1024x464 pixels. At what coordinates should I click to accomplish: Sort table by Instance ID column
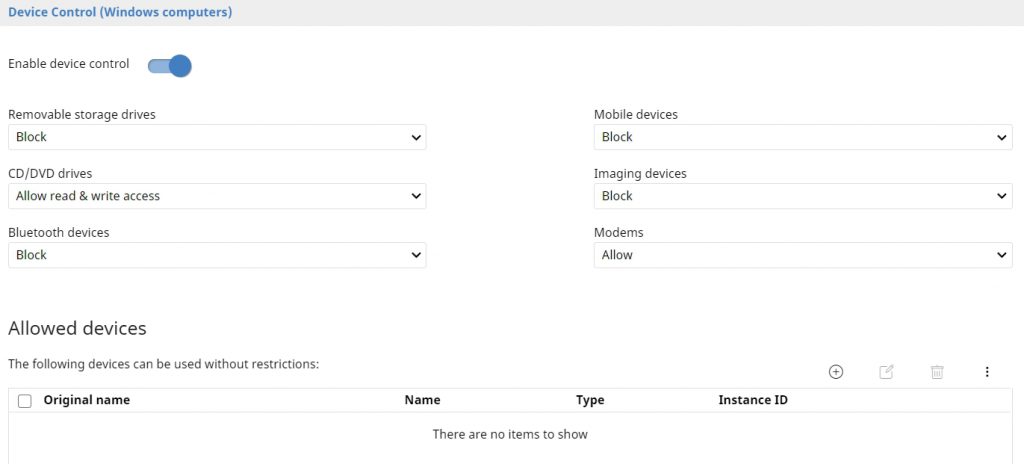point(753,400)
